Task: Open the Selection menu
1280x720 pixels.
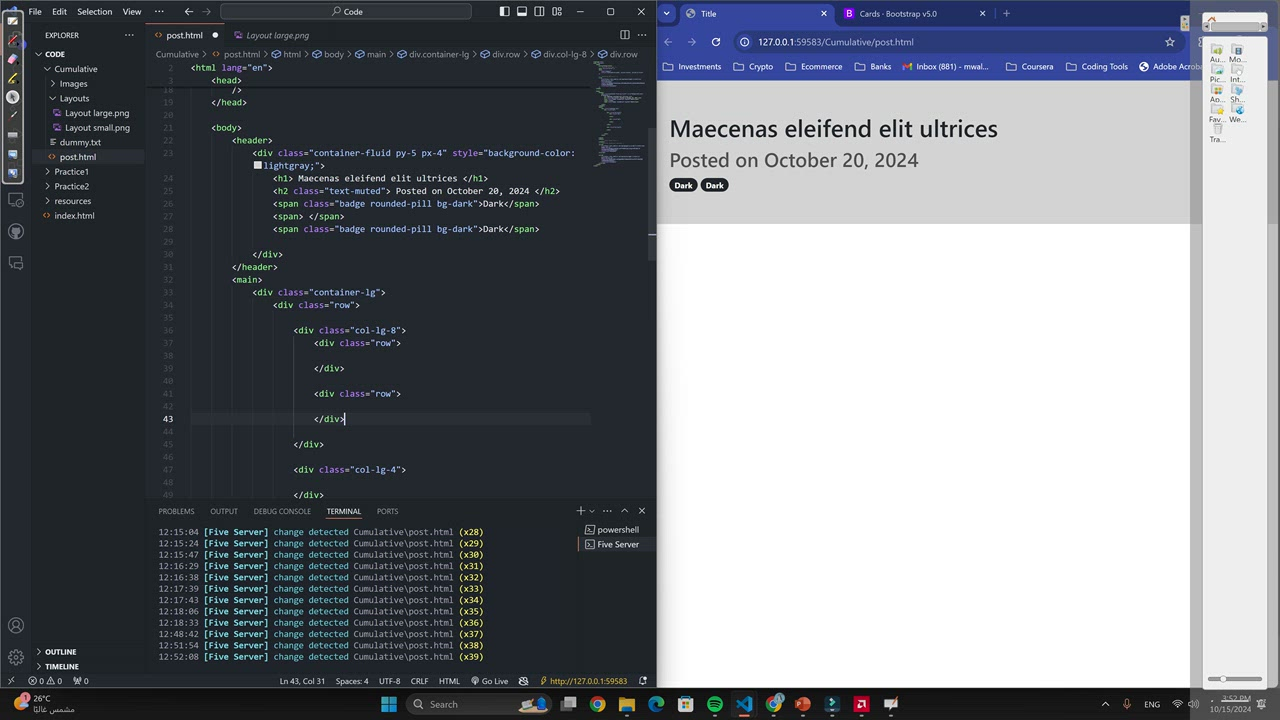Action: [x=95, y=12]
